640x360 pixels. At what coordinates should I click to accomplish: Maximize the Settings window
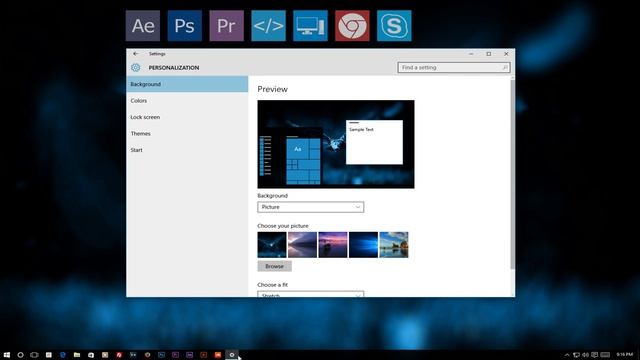tap(489, 54)
